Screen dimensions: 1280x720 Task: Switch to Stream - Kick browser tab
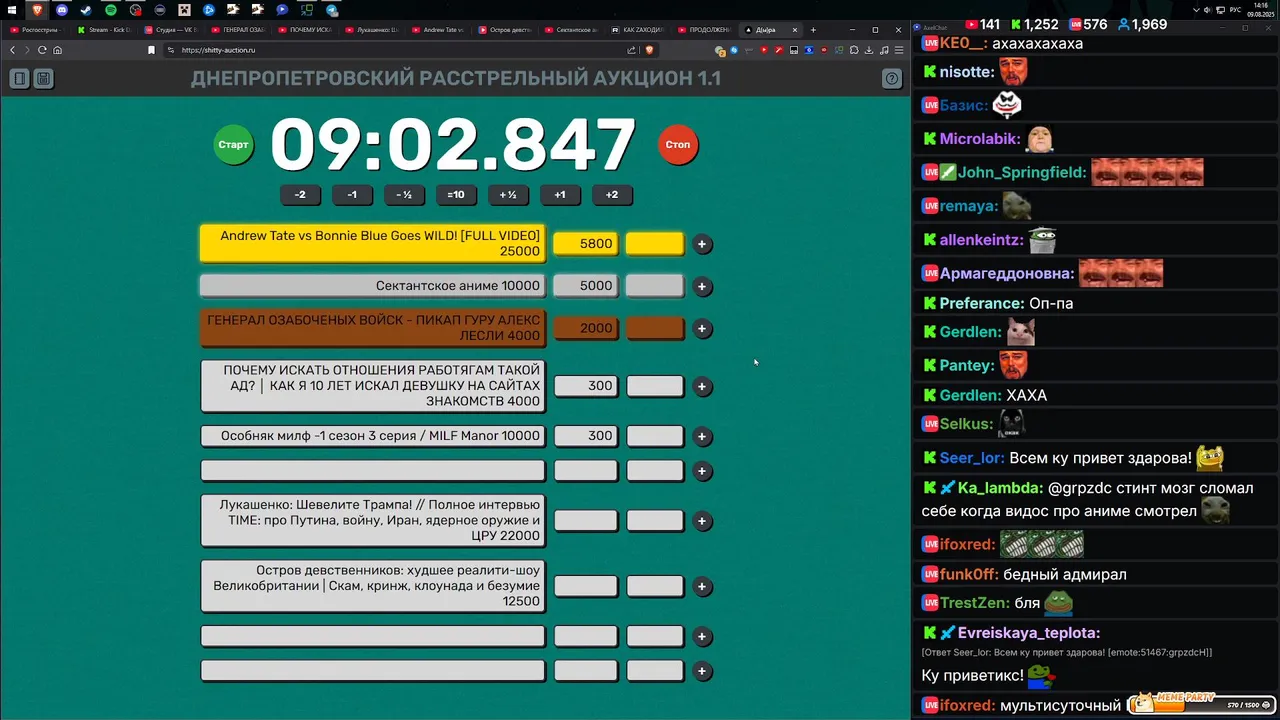click(x=104, y=30)
